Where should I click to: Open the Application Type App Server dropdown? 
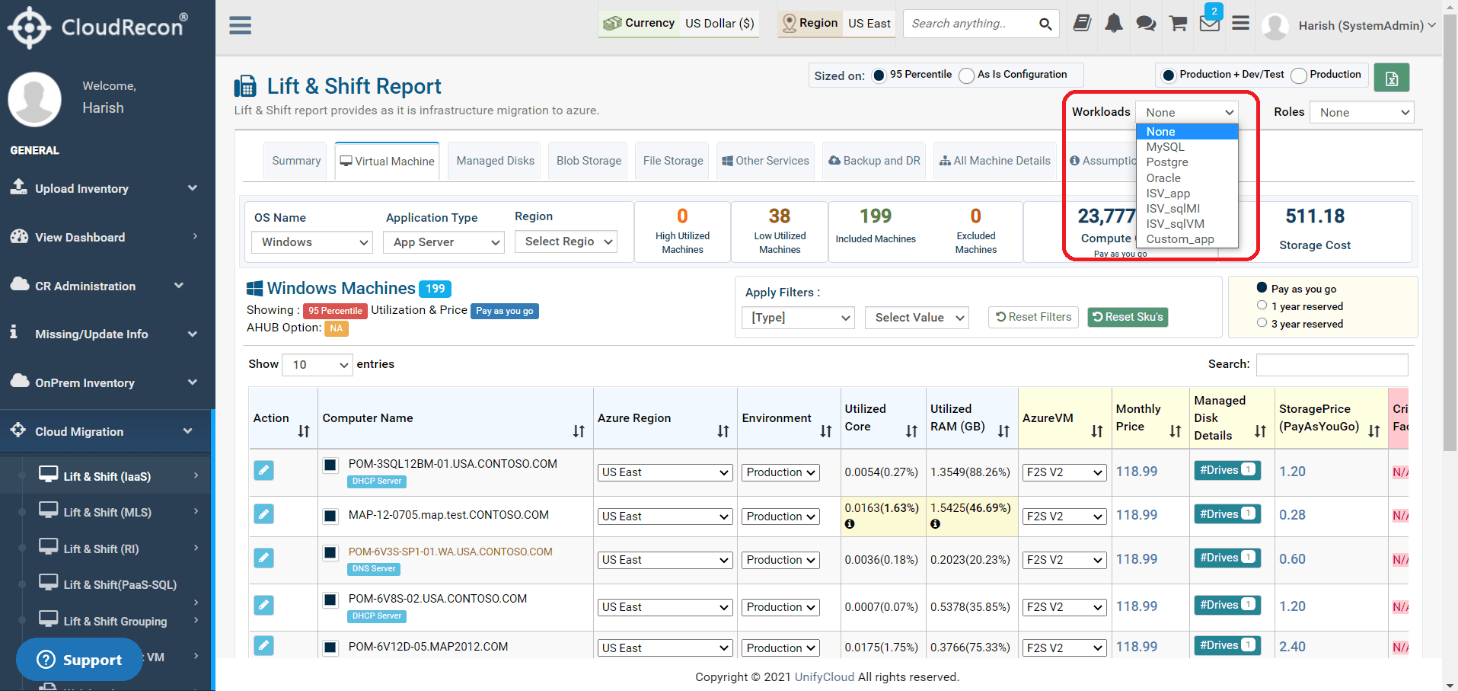coord(444,242)
